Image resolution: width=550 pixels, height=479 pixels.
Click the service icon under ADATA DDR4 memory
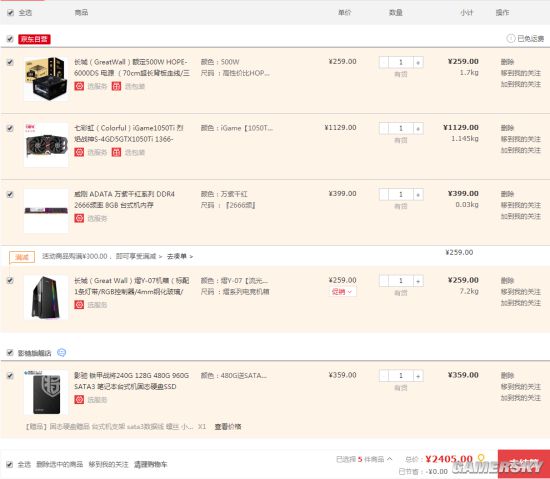(79, 218)
